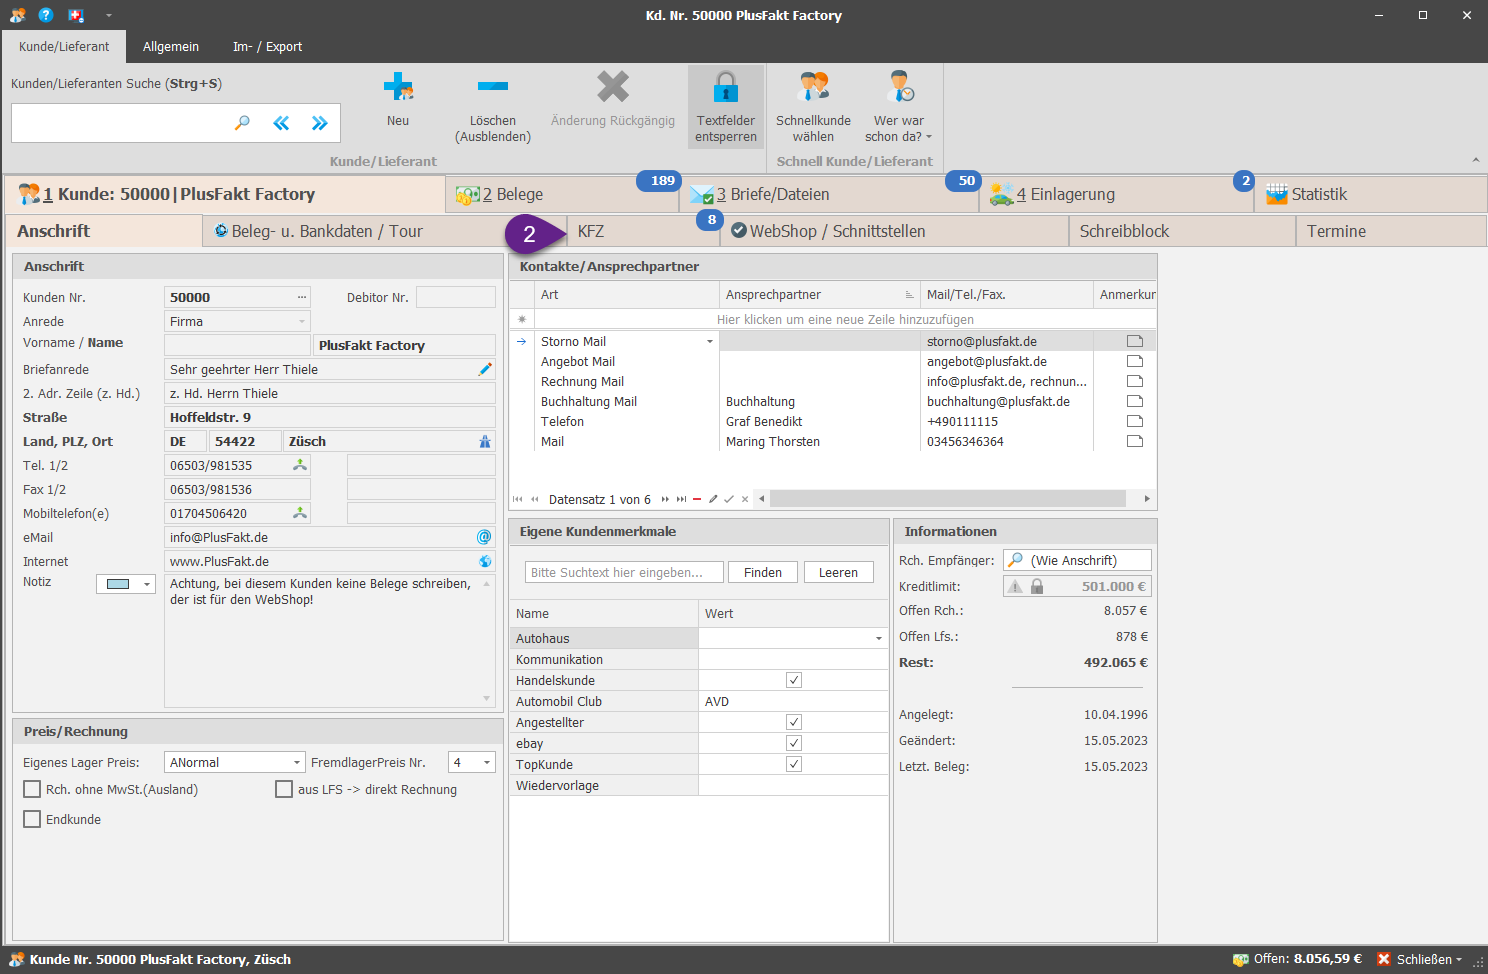1488x974 pixels.
Task: Enable Rch. ohne MwSt.(Ausland) checkbox
Action: point(32,789)
